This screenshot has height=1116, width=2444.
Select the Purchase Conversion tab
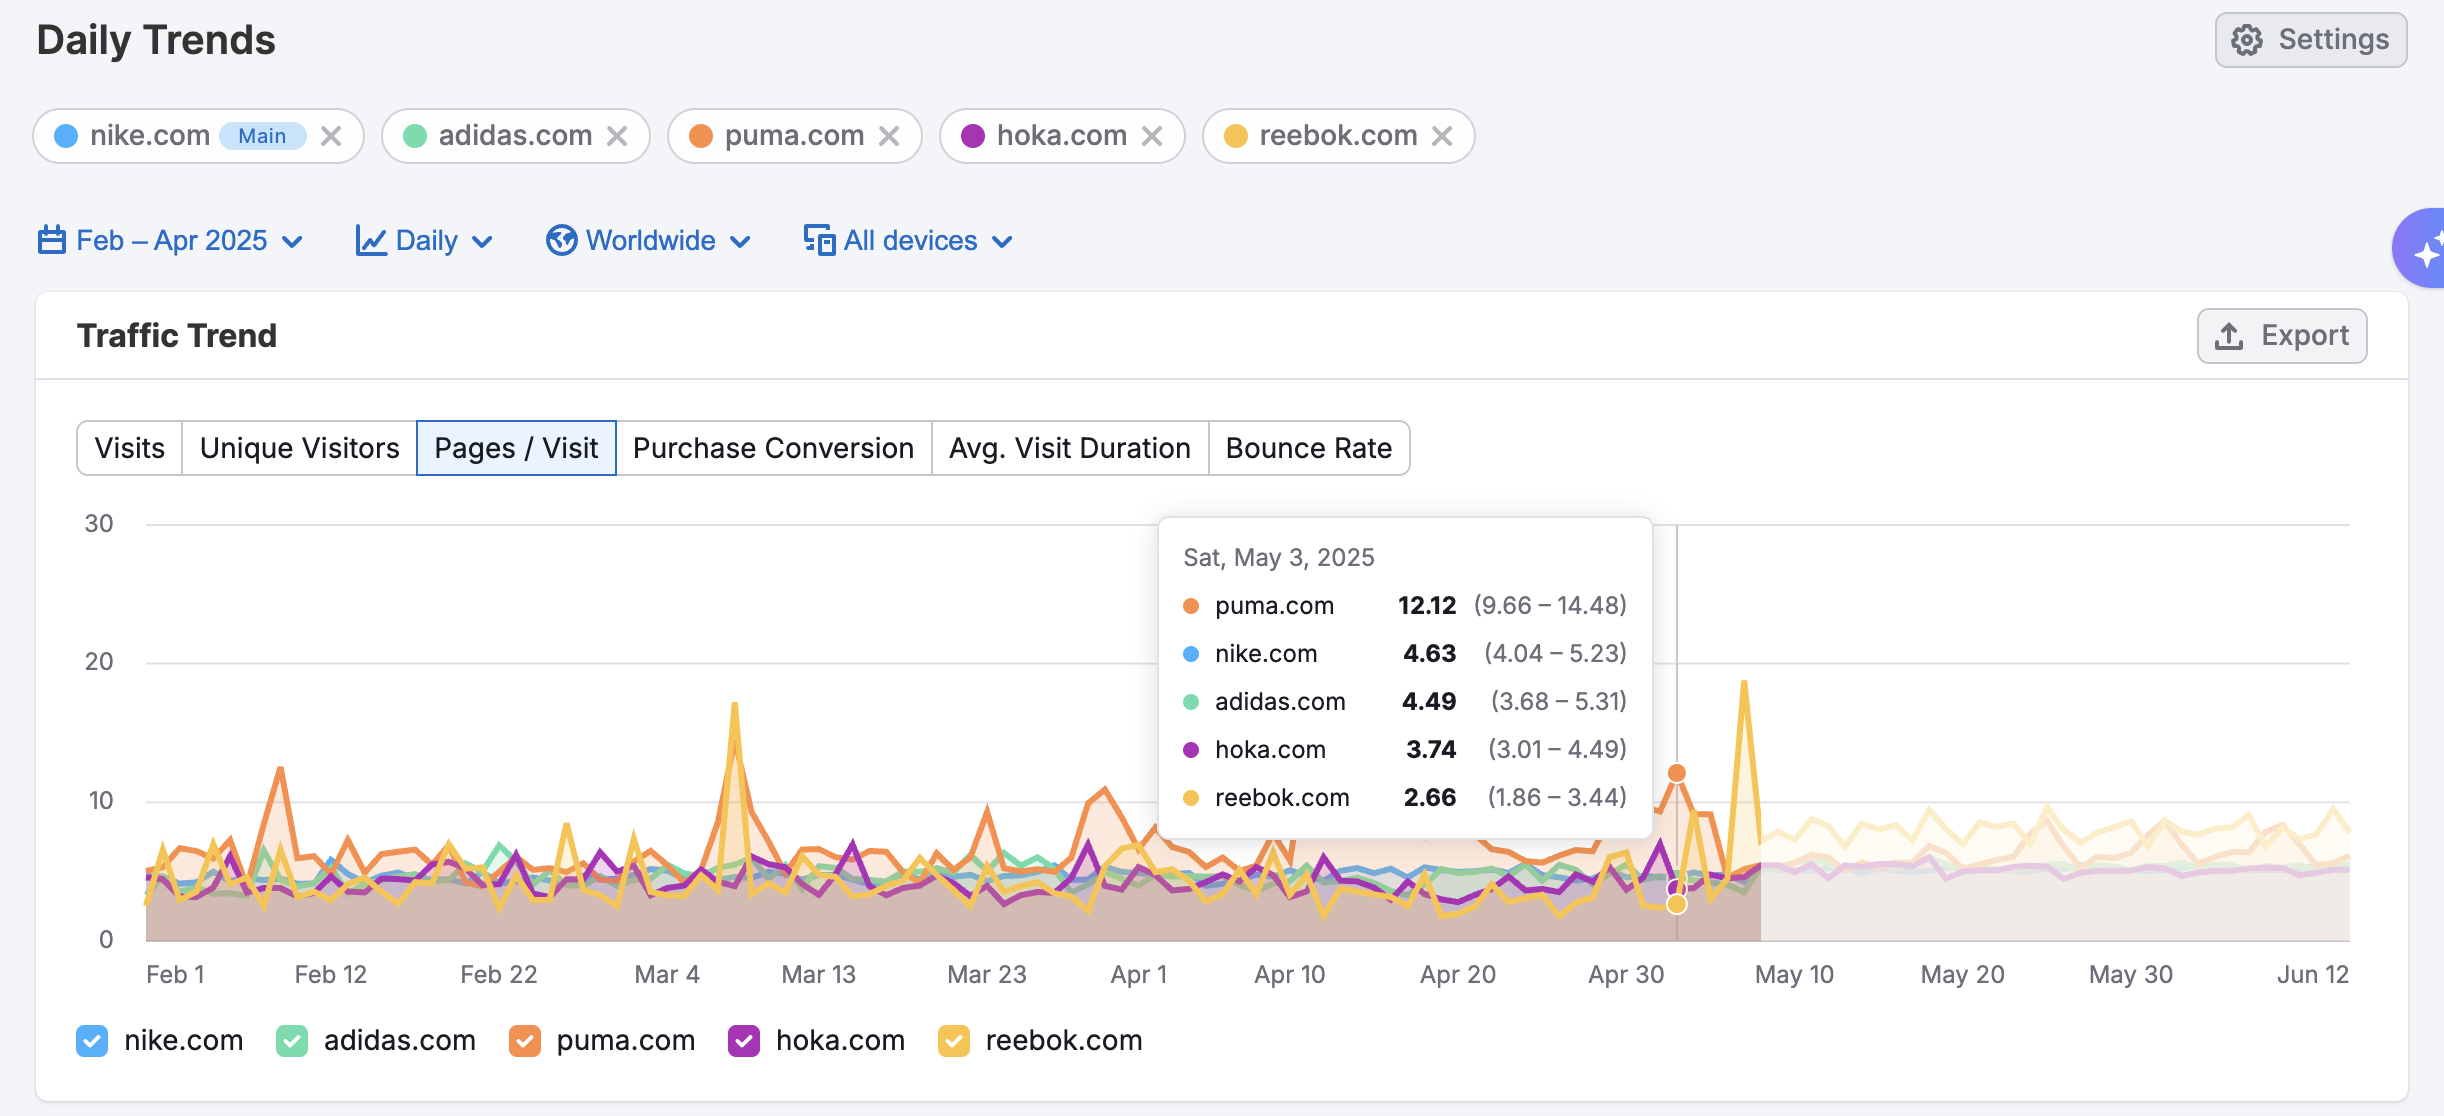pyautogui.click(x=773, y=448)
